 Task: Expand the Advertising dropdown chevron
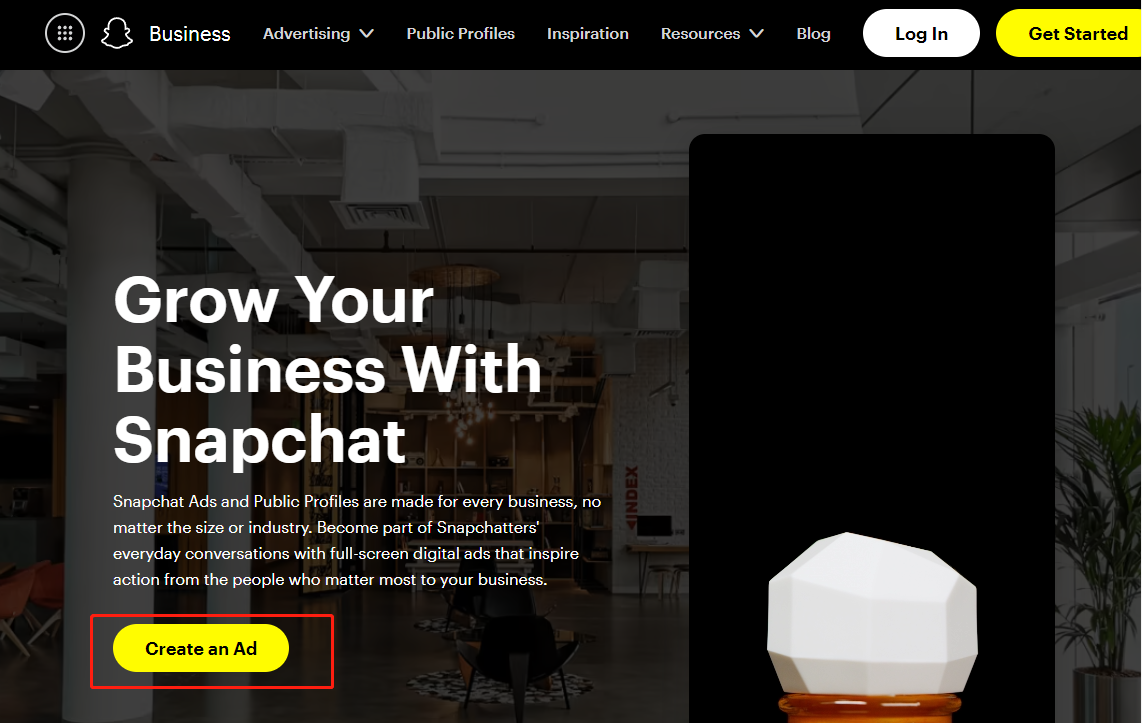click(367, 33)
